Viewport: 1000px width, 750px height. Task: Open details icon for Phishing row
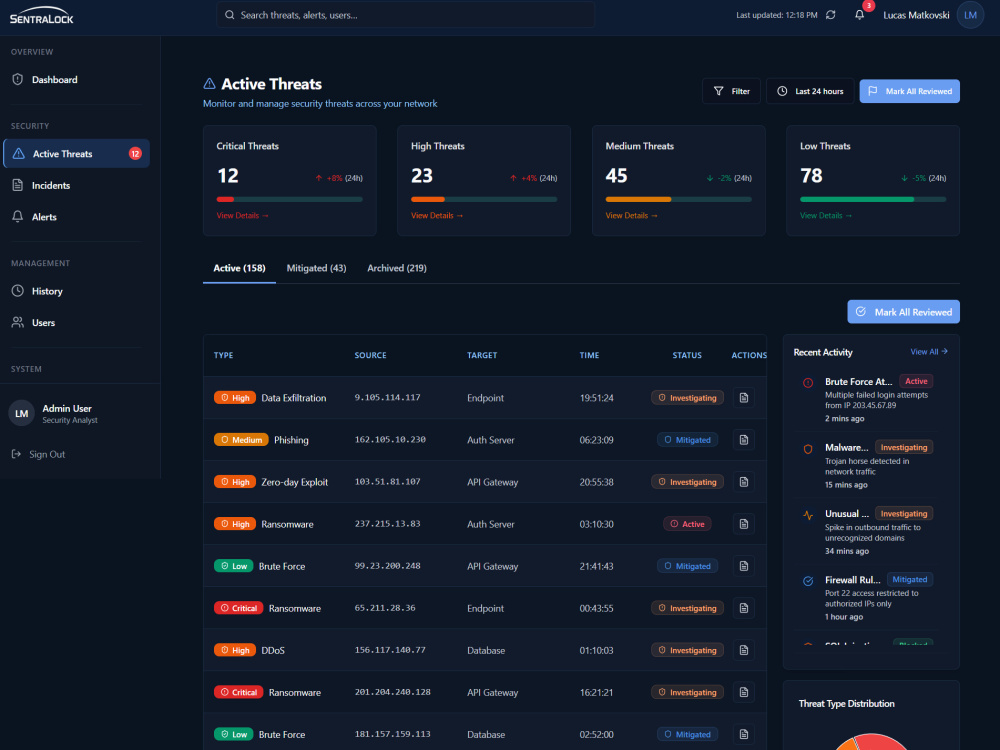(x=744, y=439)
